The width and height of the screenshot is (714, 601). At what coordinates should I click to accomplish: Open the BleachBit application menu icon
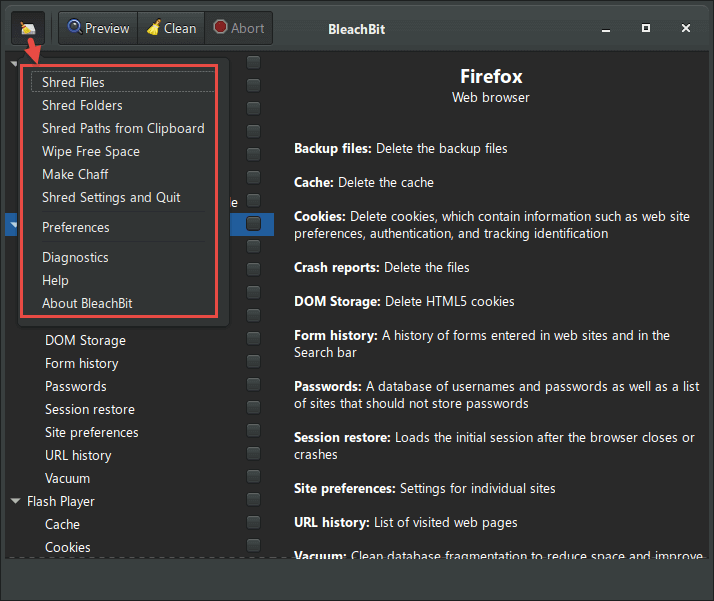[28, 28]
